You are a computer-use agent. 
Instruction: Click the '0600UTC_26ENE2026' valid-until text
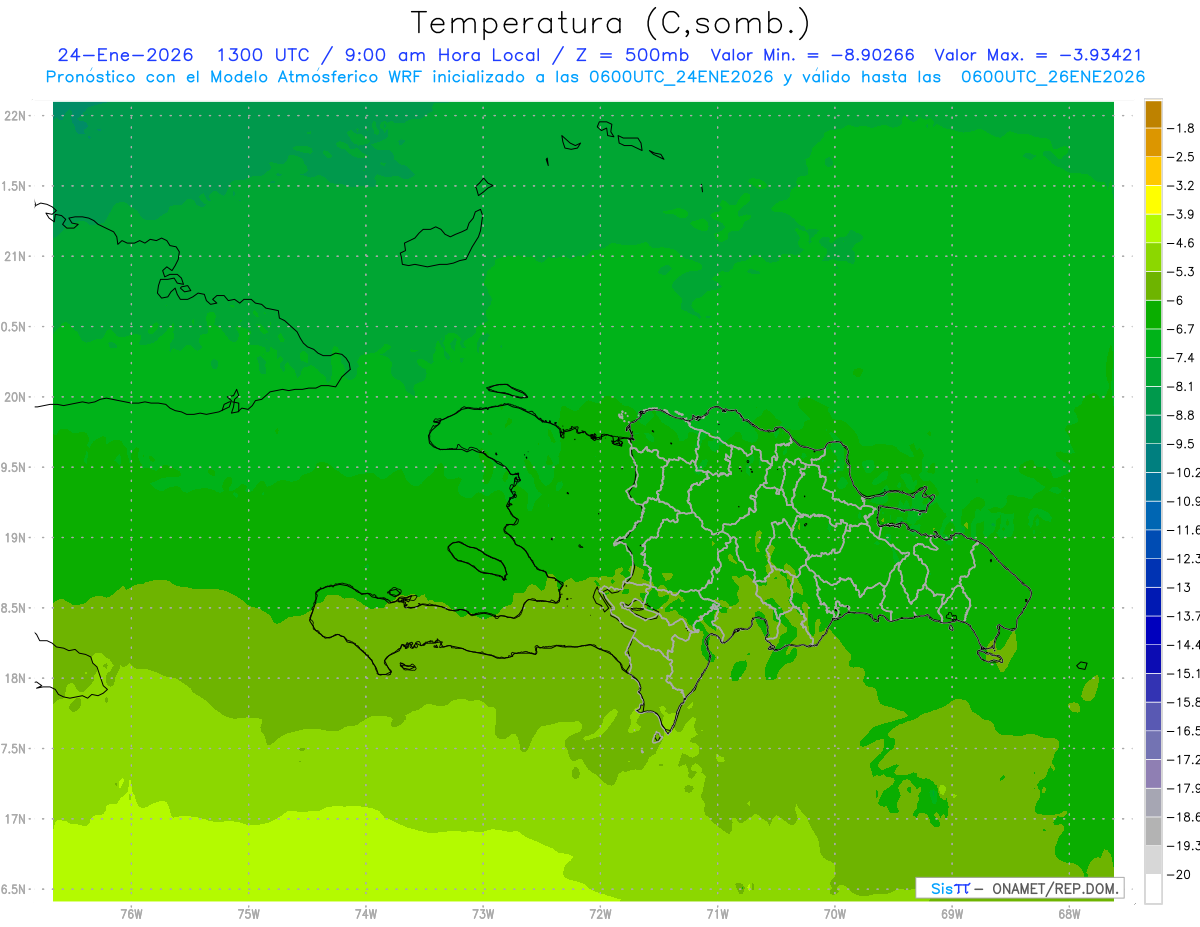coord(1053,77)
